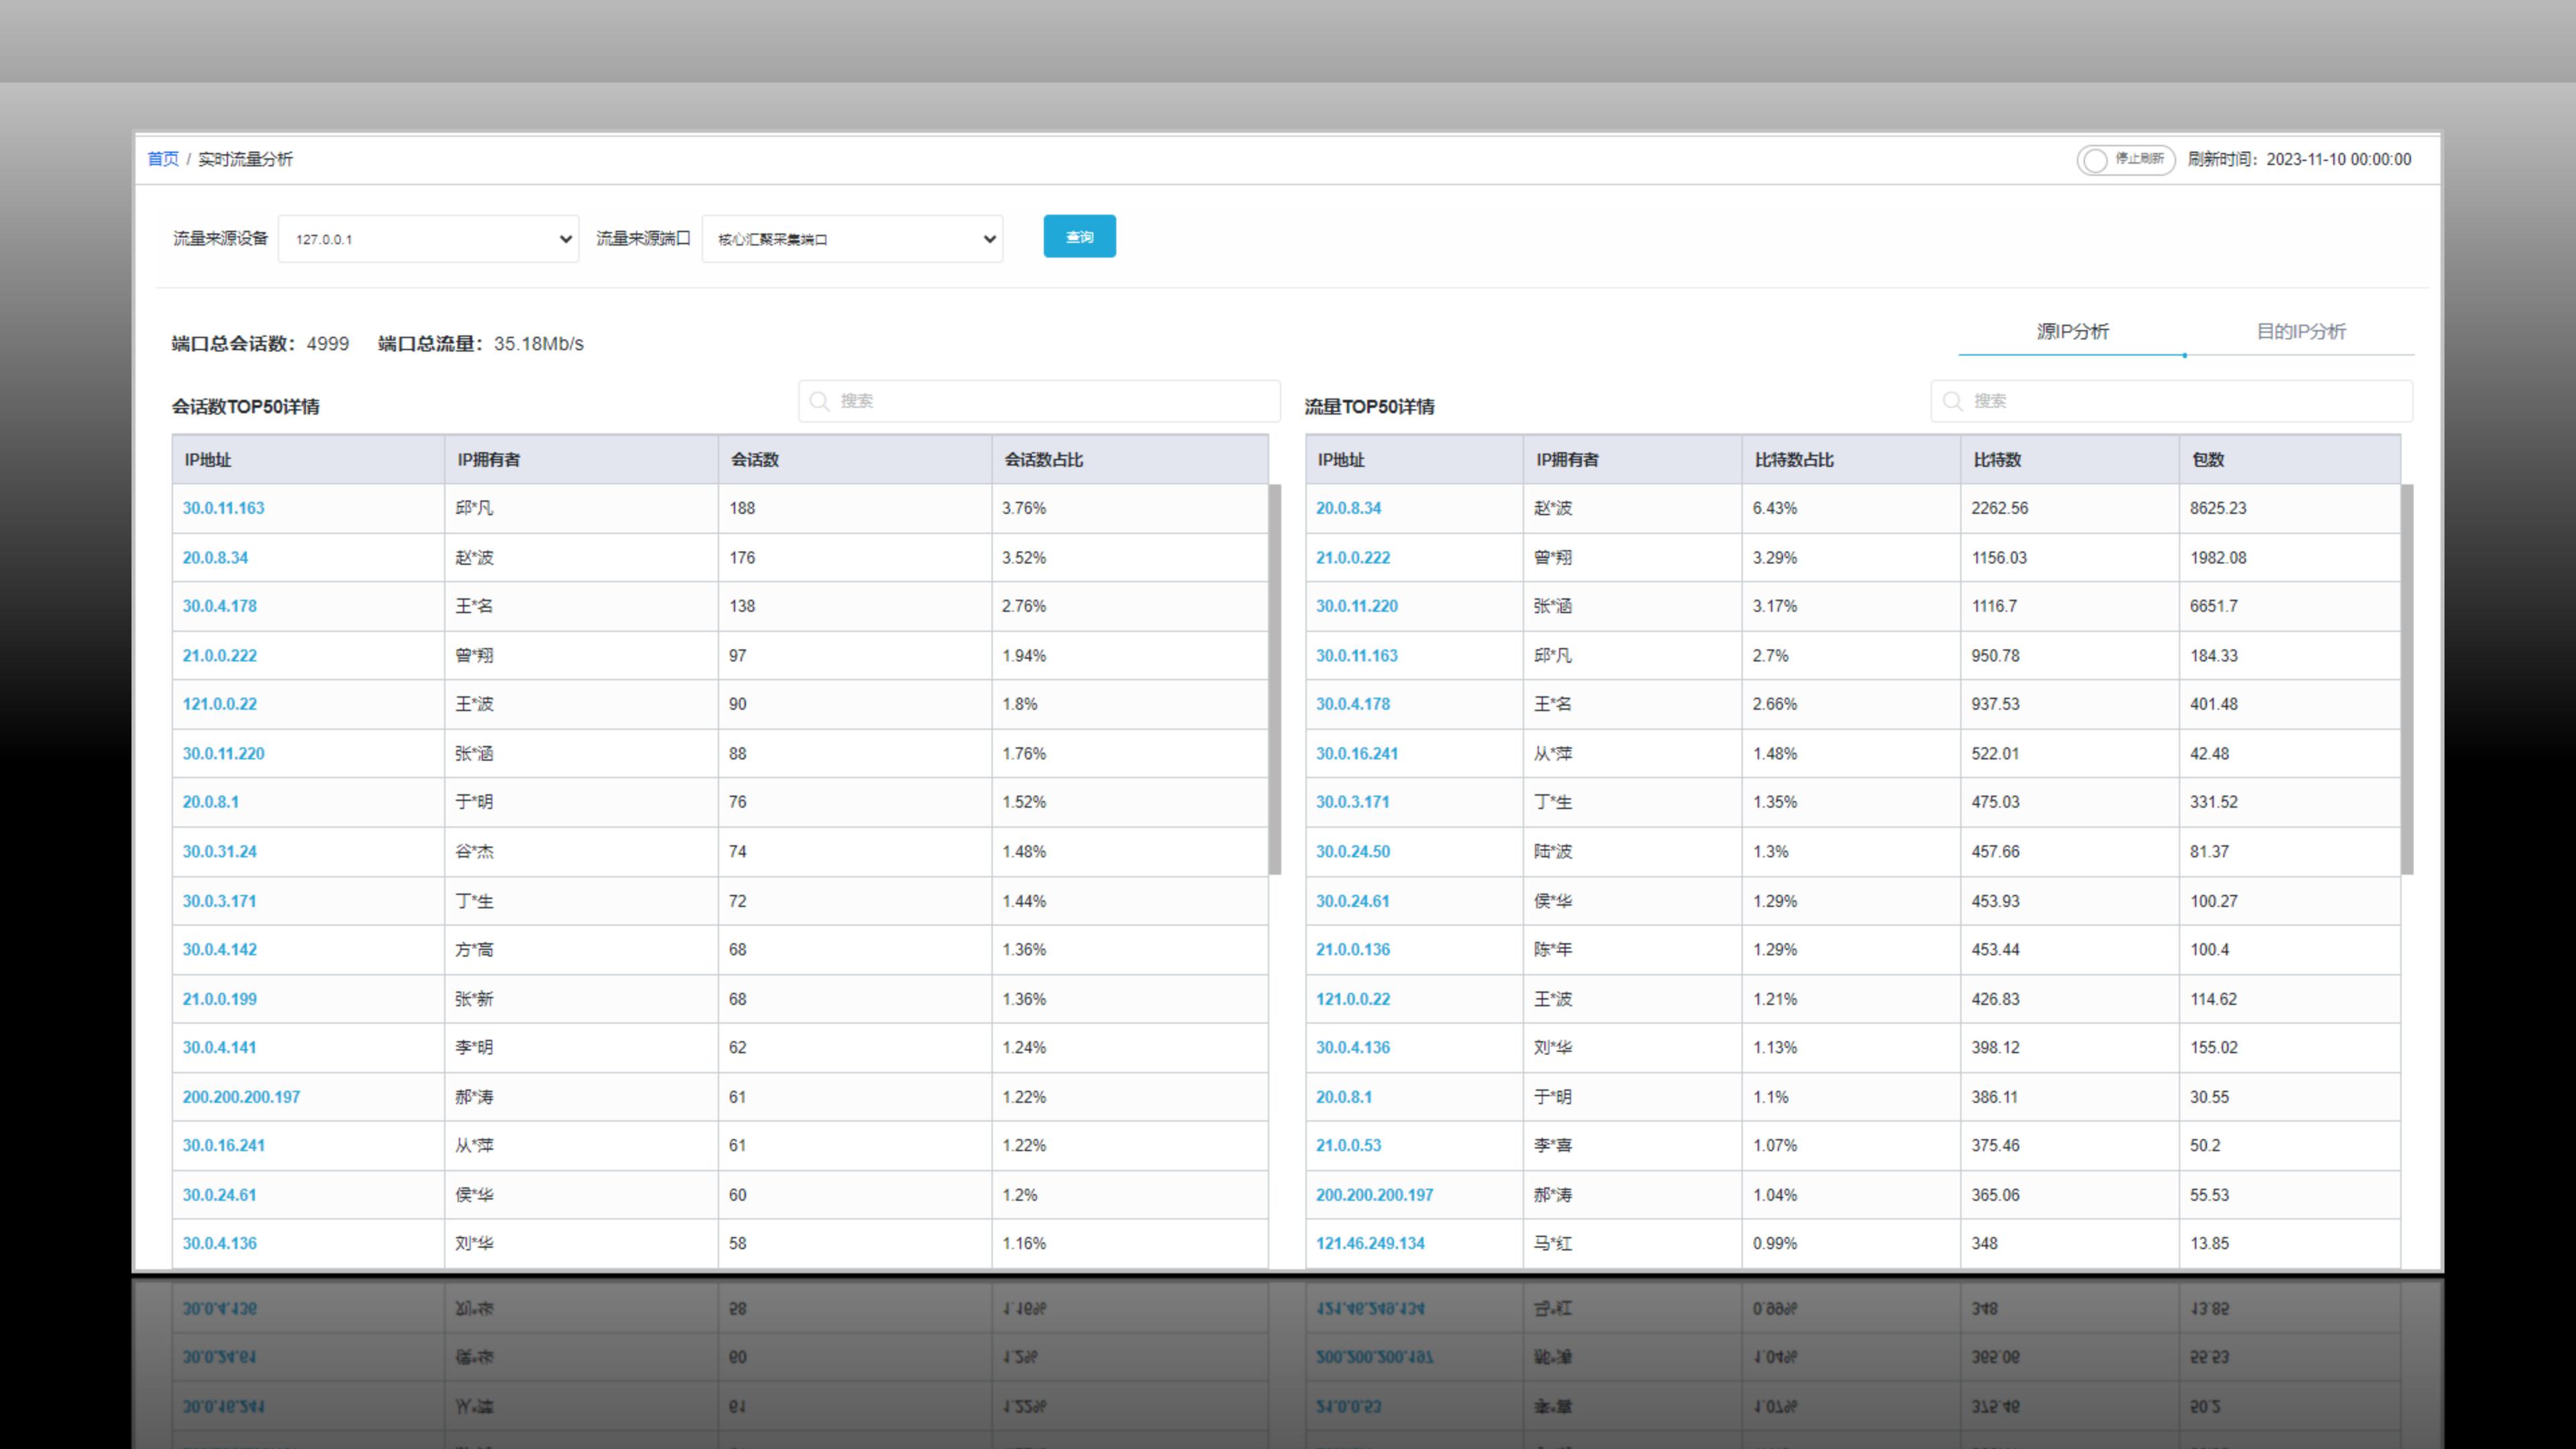Go to 首页 breadcrumb link
The image size is (2576, 1449).
point(163,159)
